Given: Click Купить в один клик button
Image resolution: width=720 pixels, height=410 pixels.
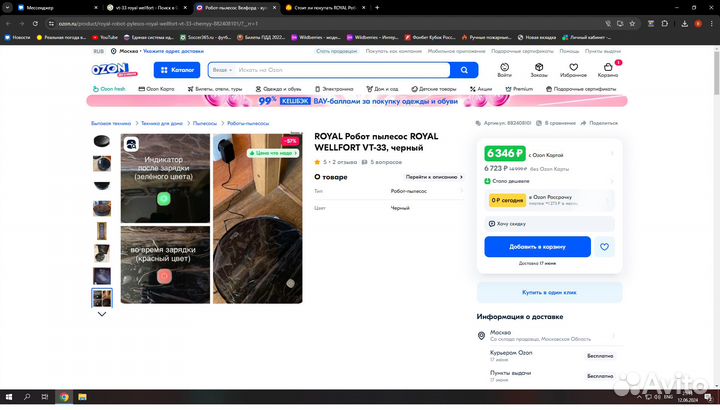Looking at the screenshot, I should click(x=549, y=292).
